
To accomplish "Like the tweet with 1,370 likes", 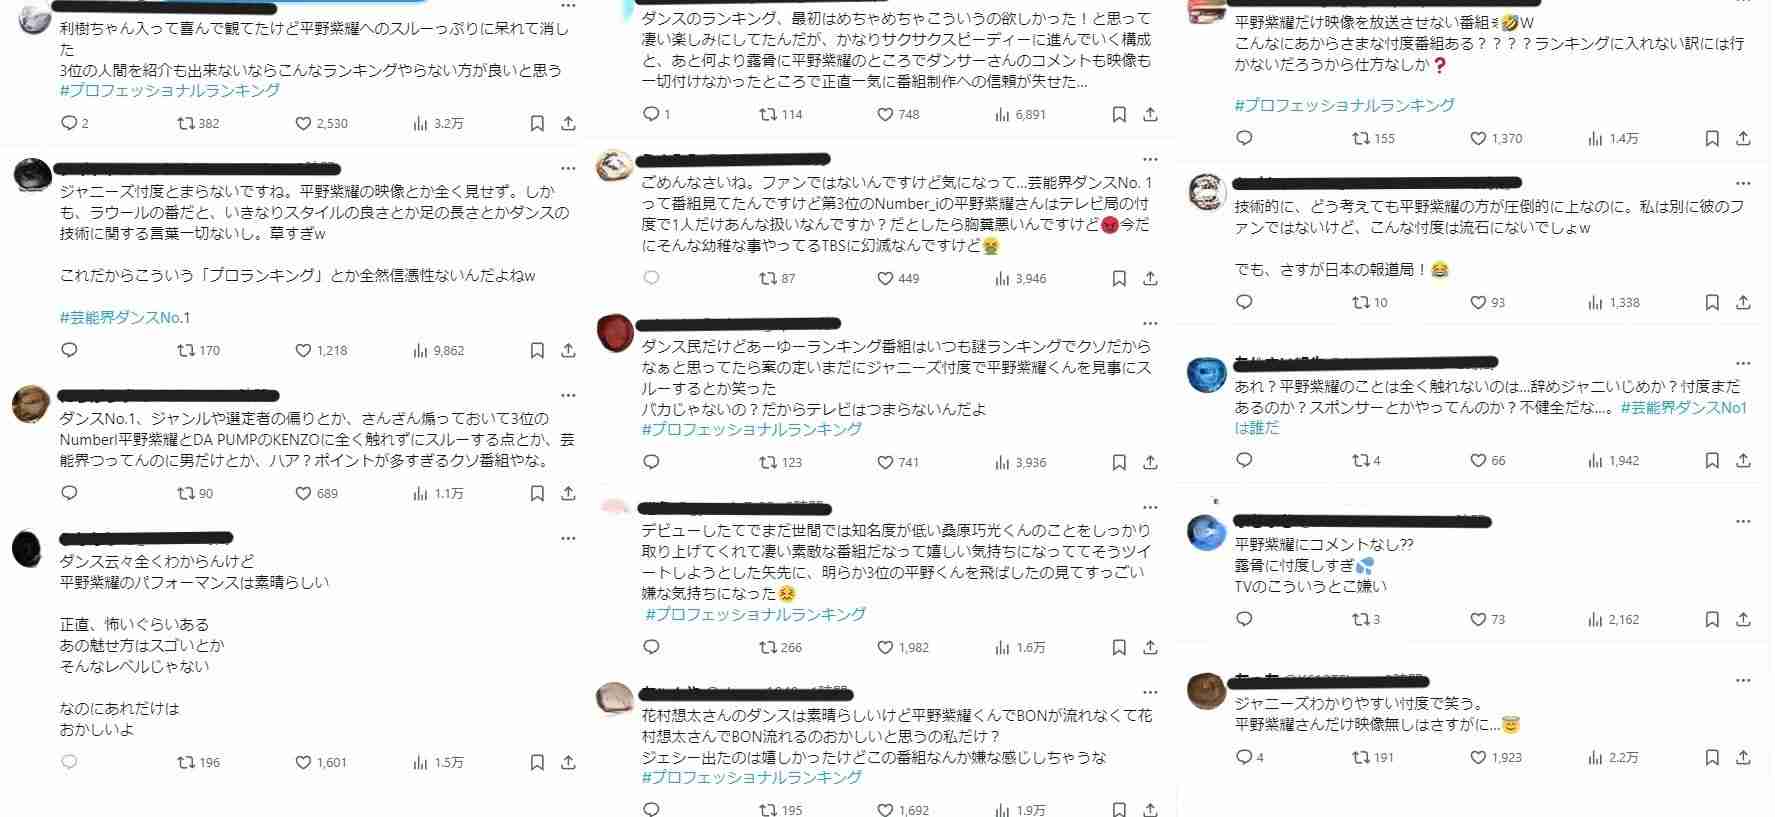I will (x=1496, y=139).
